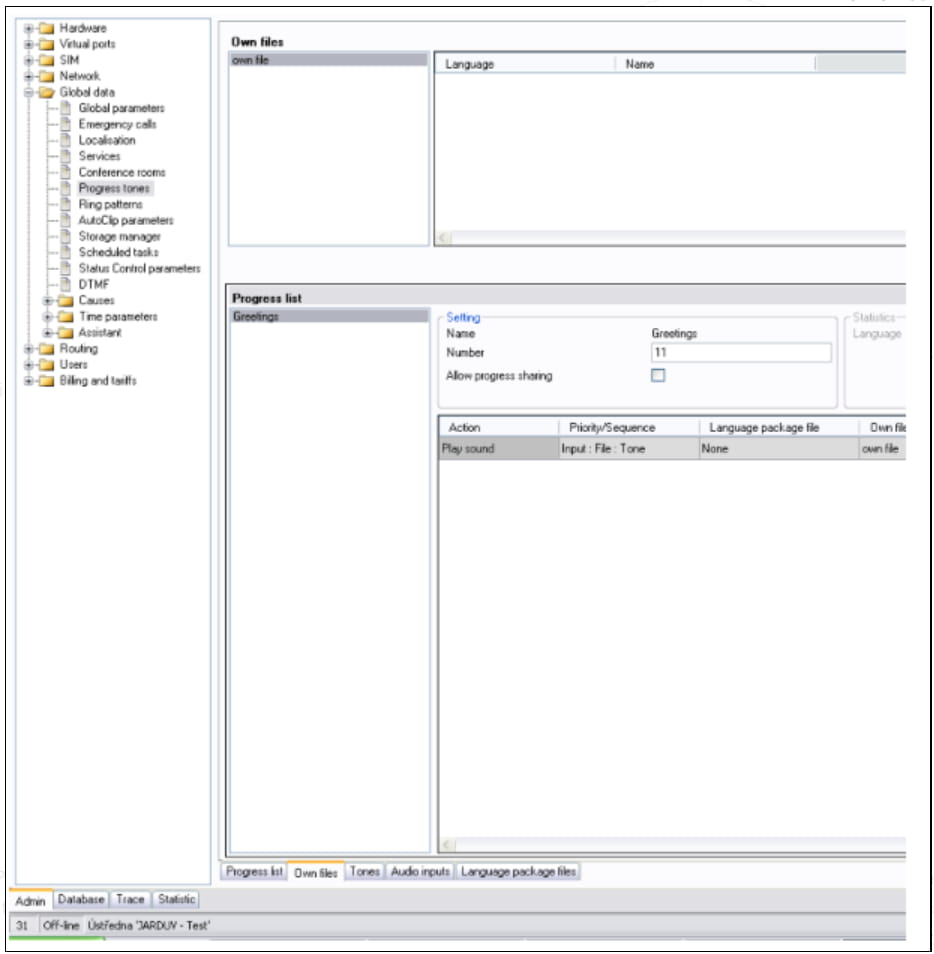Click the Causes folder icon

pyautogui.click(x=66, y=301)
